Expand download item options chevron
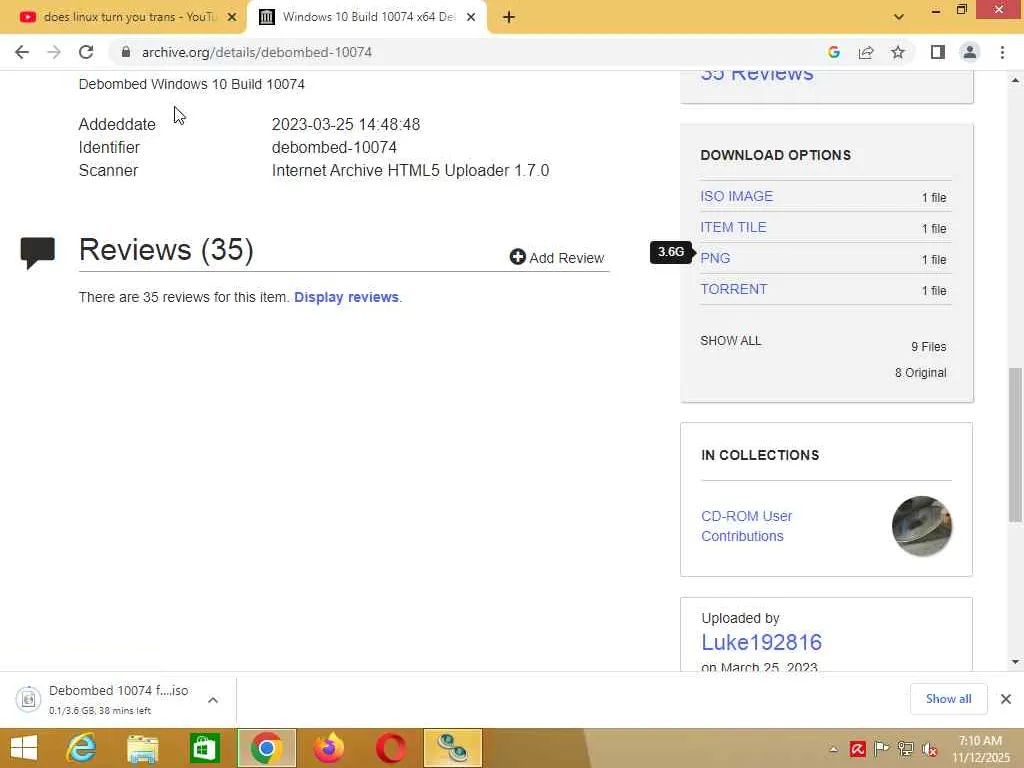Image resolution: width=1024 pixels, height=768 pixels. point(213,700)
